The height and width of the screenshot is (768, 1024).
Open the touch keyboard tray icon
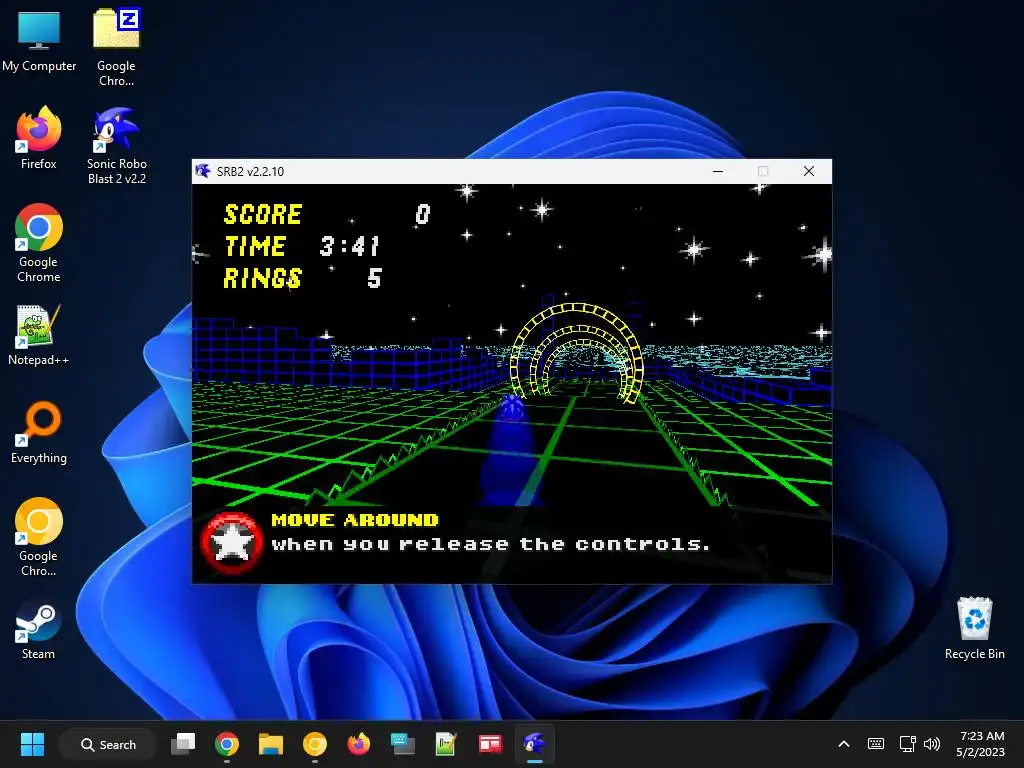click(x=876, y=744)
